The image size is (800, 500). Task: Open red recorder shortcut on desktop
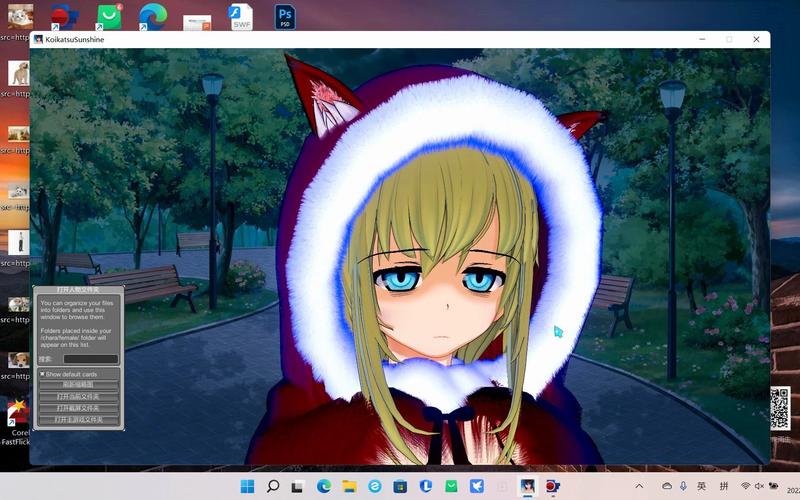coord(64,17)
